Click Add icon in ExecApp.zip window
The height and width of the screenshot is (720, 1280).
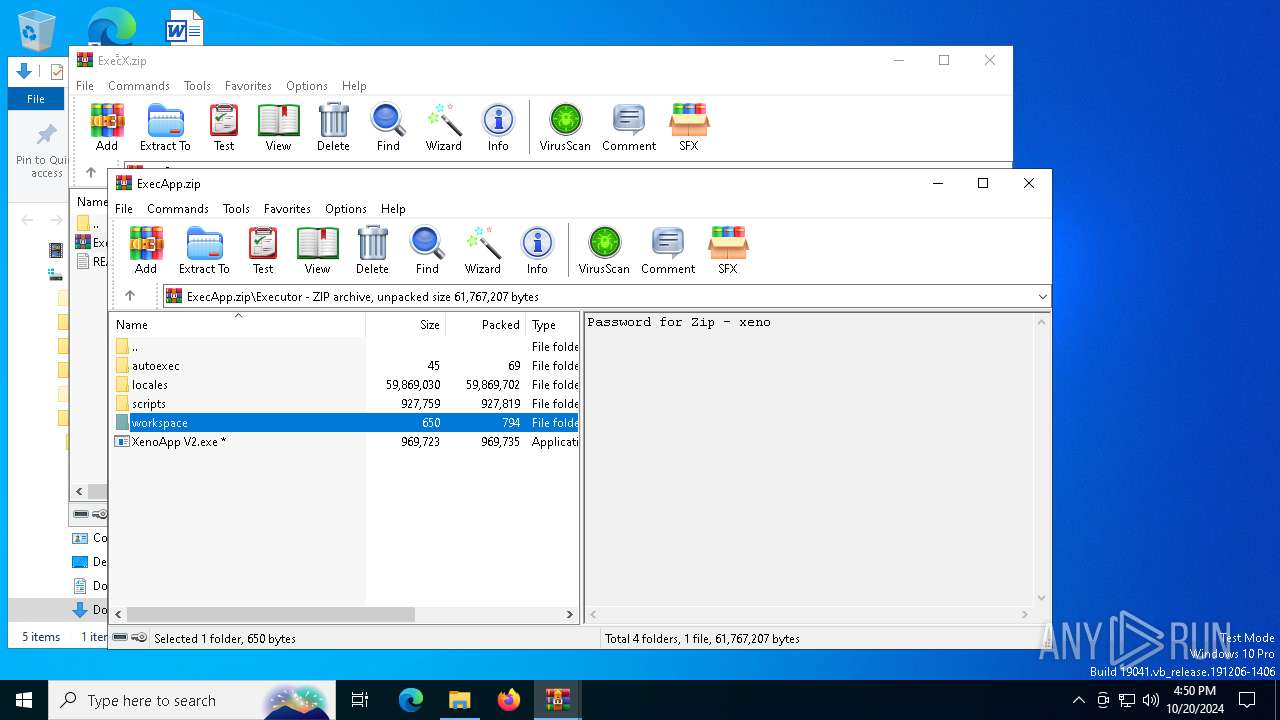(146, 250)
